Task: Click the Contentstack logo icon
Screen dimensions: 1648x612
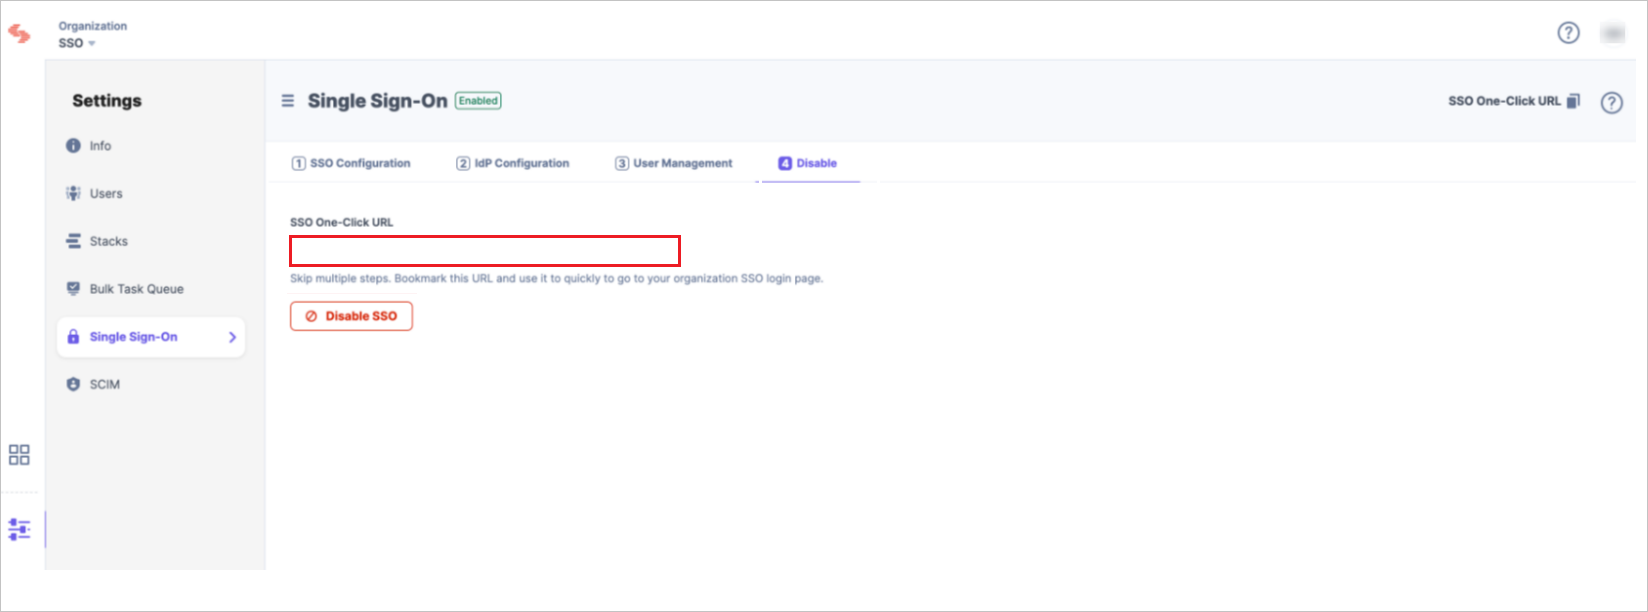Action: [x=19, y=34]
